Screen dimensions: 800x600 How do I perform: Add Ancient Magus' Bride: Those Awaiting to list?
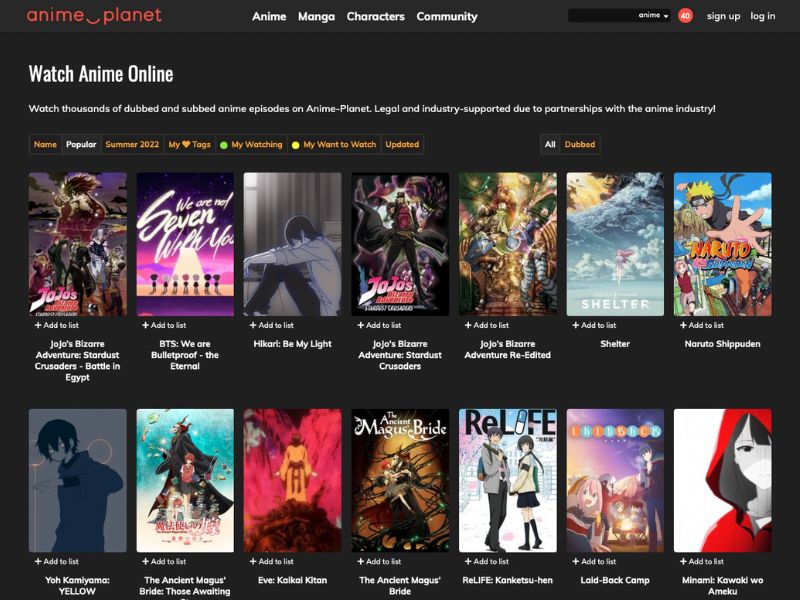tap(164, 561)
